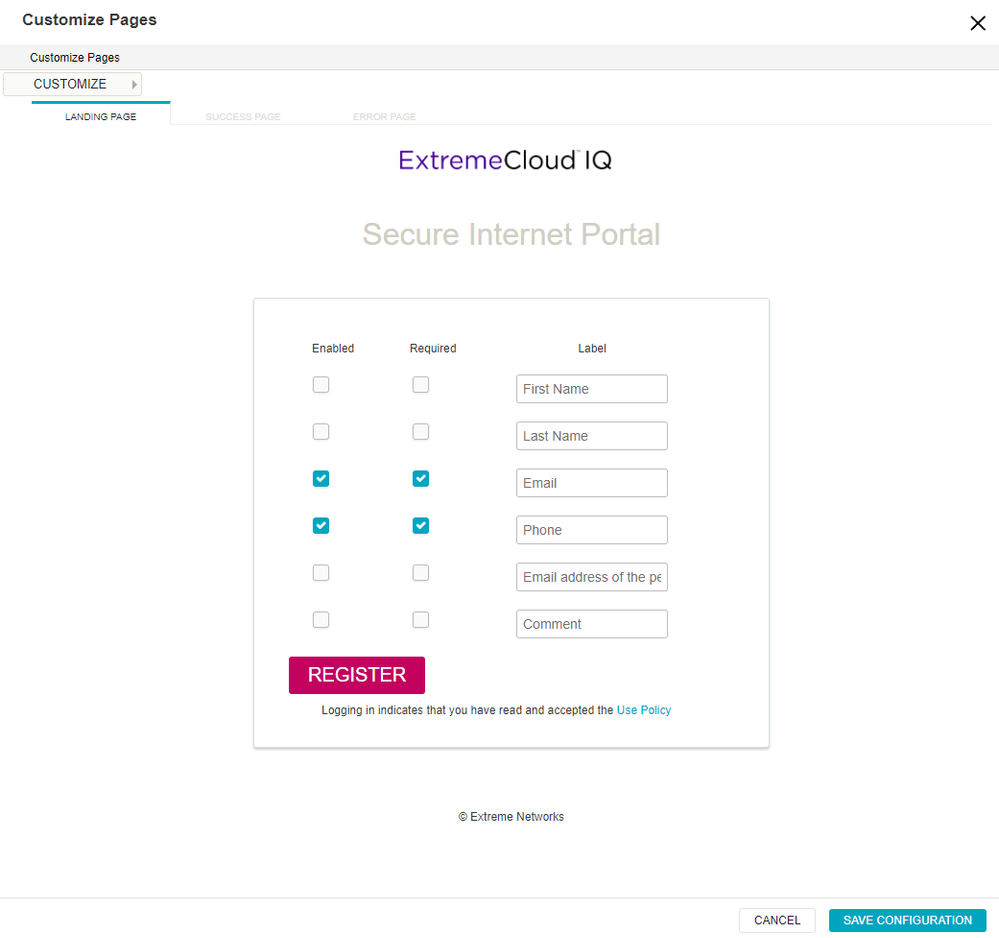Select the Secure Internet Portal heading
The image size is (999, 938).
(x=511, y=234)
